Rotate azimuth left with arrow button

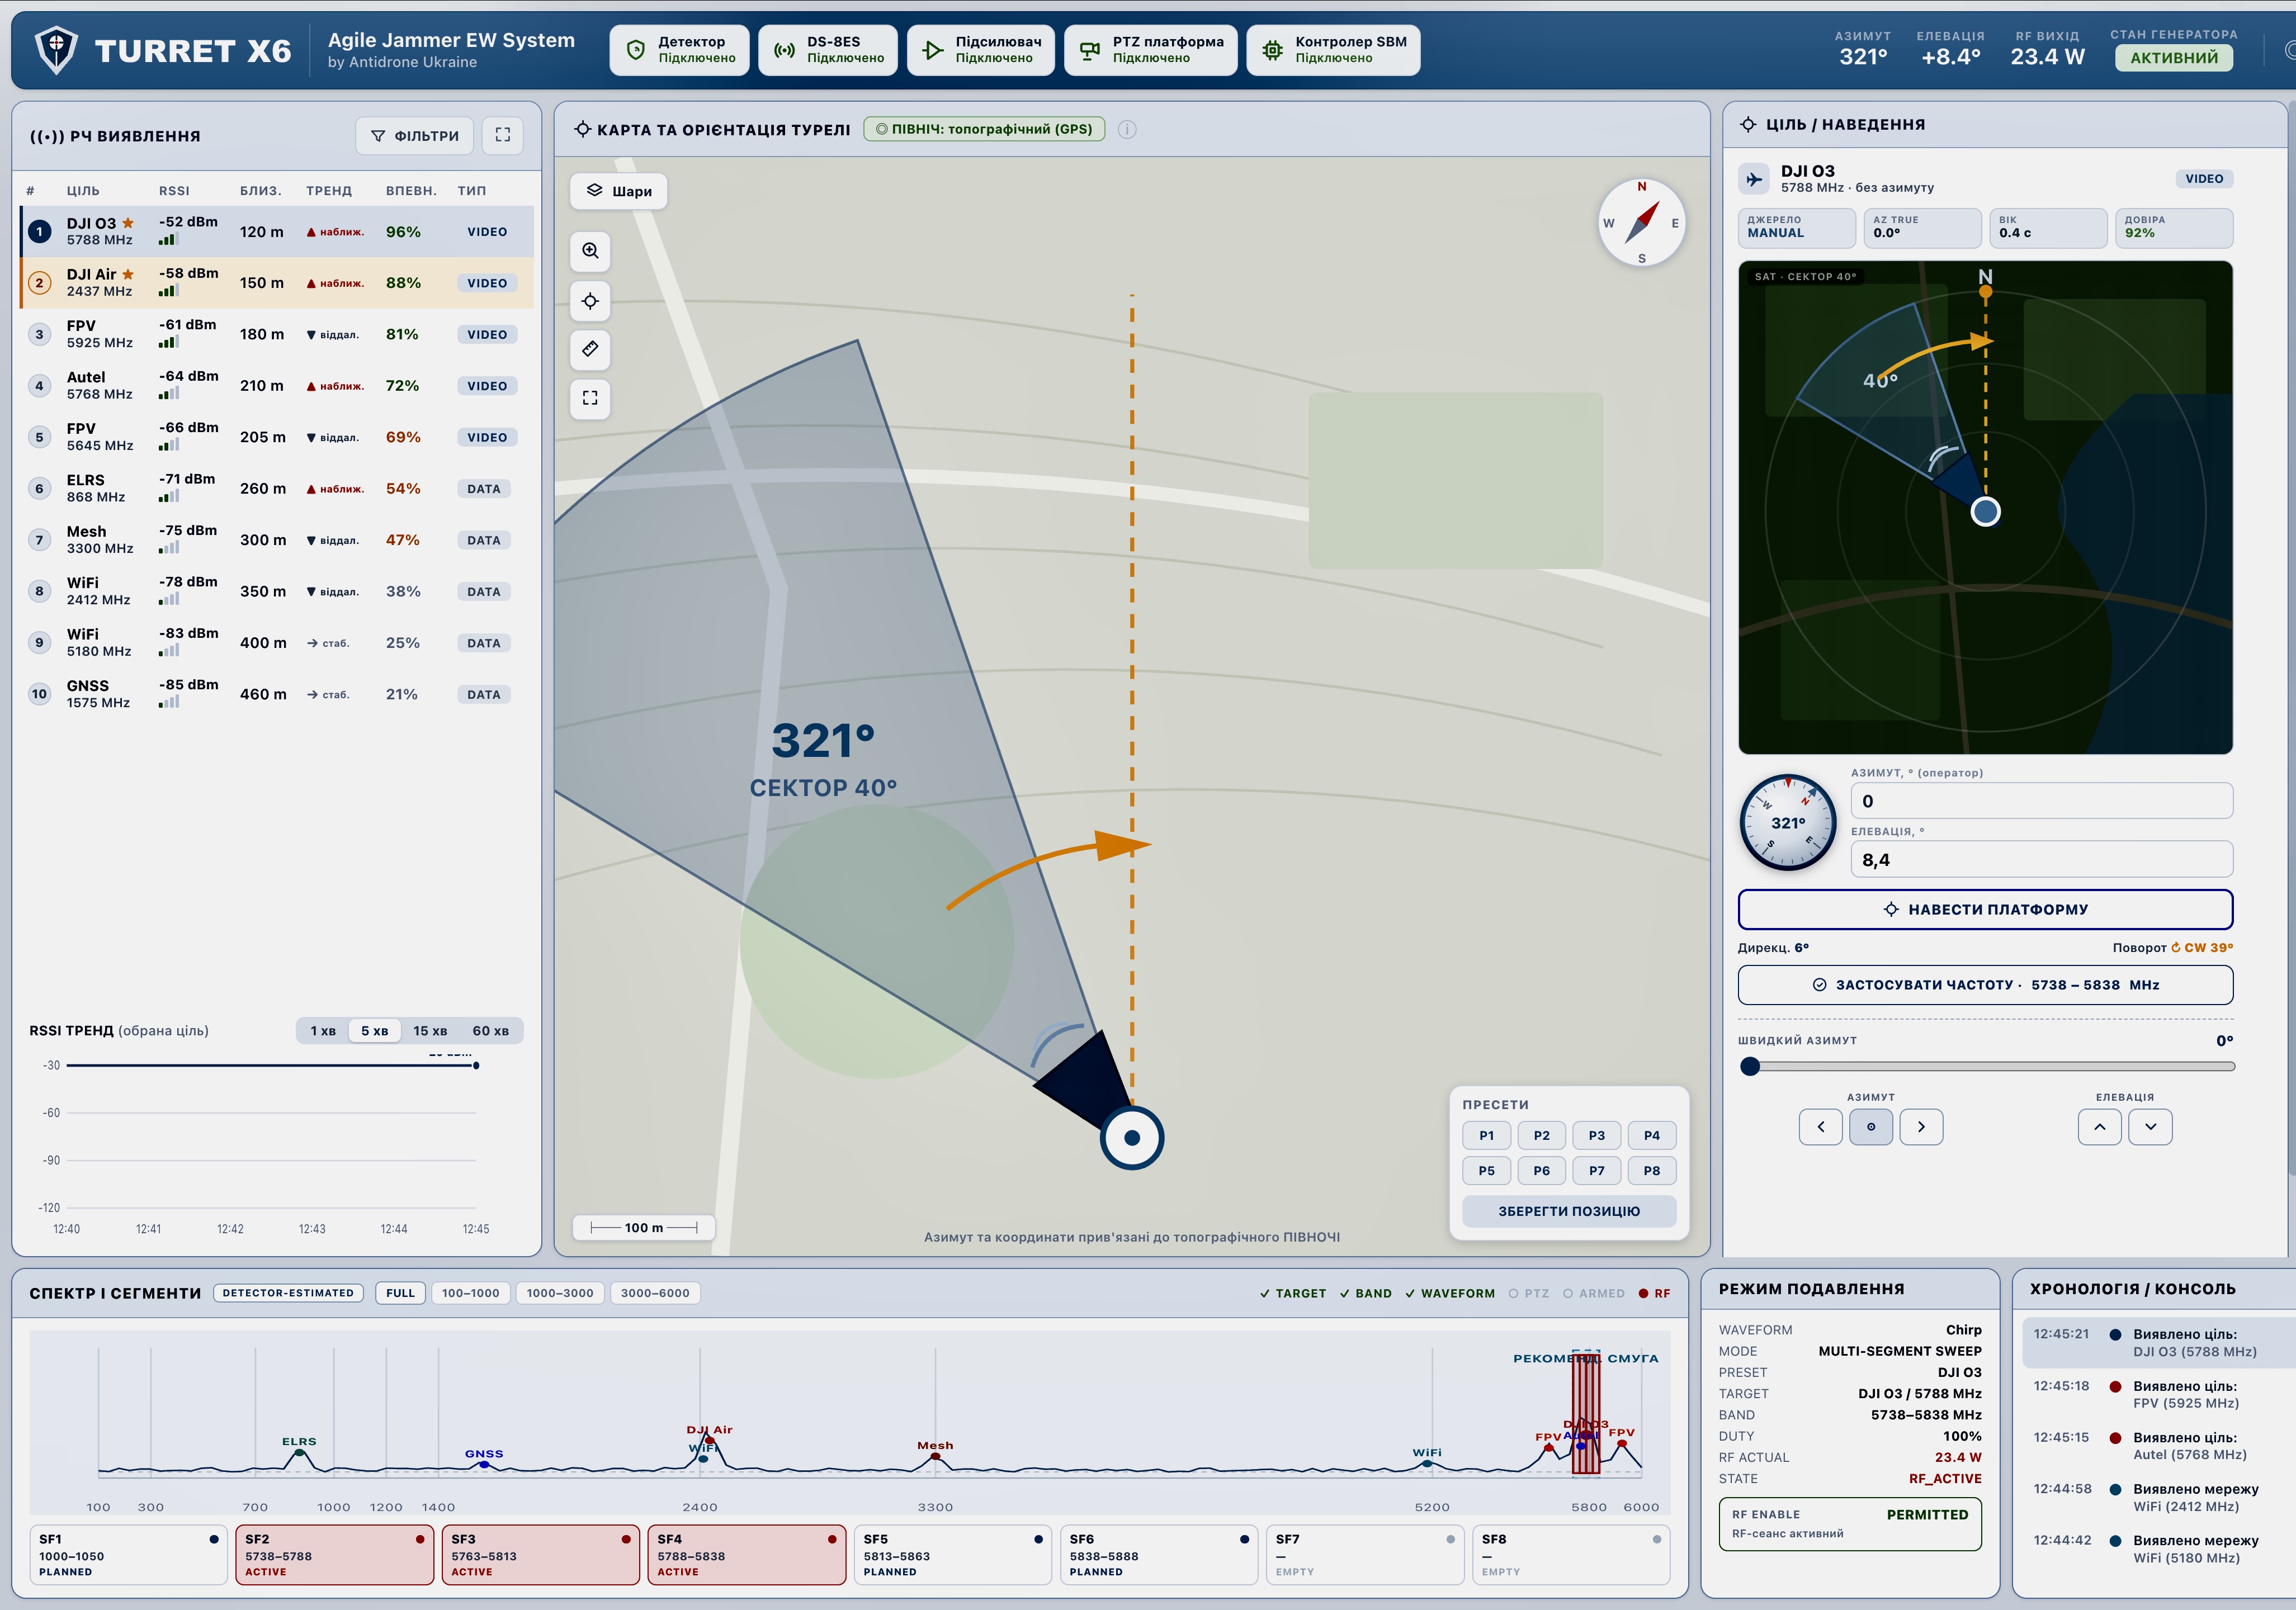(x=1820, y=1127)
